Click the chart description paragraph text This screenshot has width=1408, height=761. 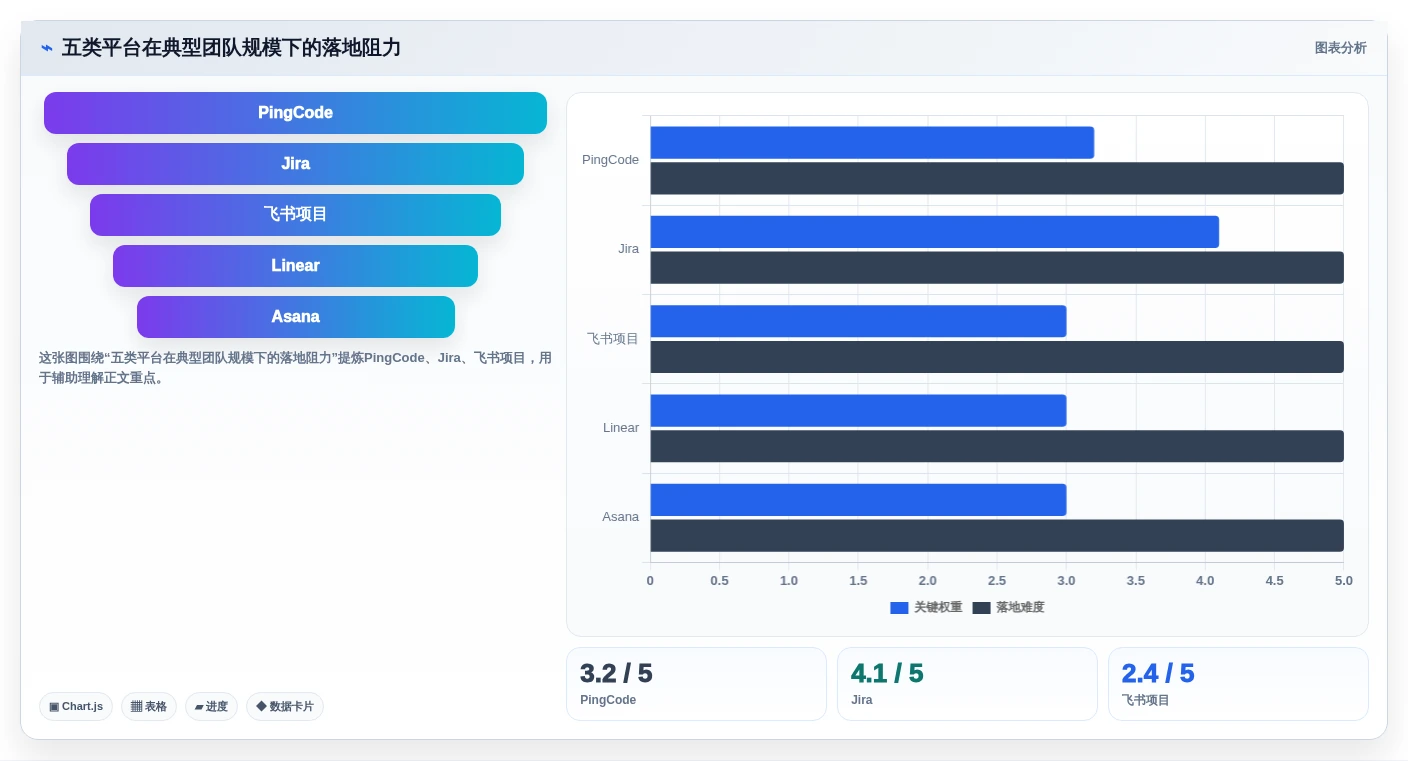(295, 368)
